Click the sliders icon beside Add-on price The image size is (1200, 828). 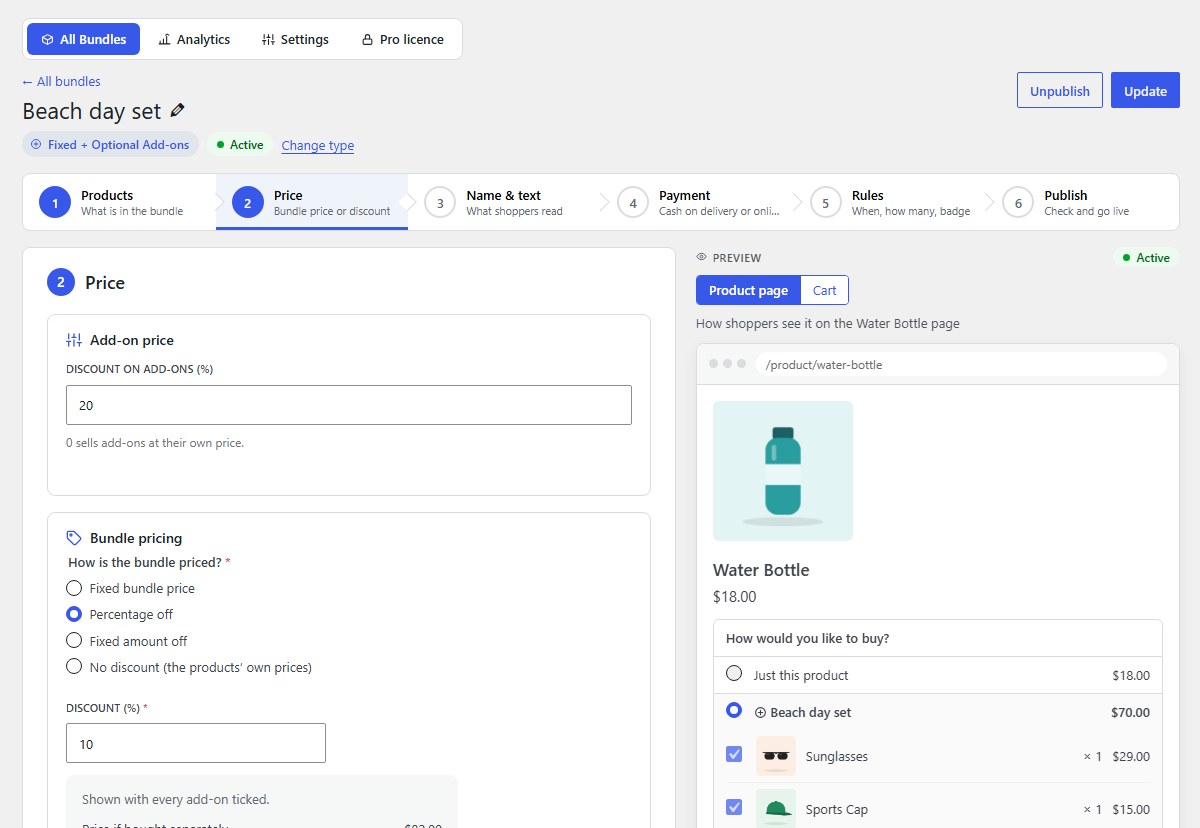point(74,340)
